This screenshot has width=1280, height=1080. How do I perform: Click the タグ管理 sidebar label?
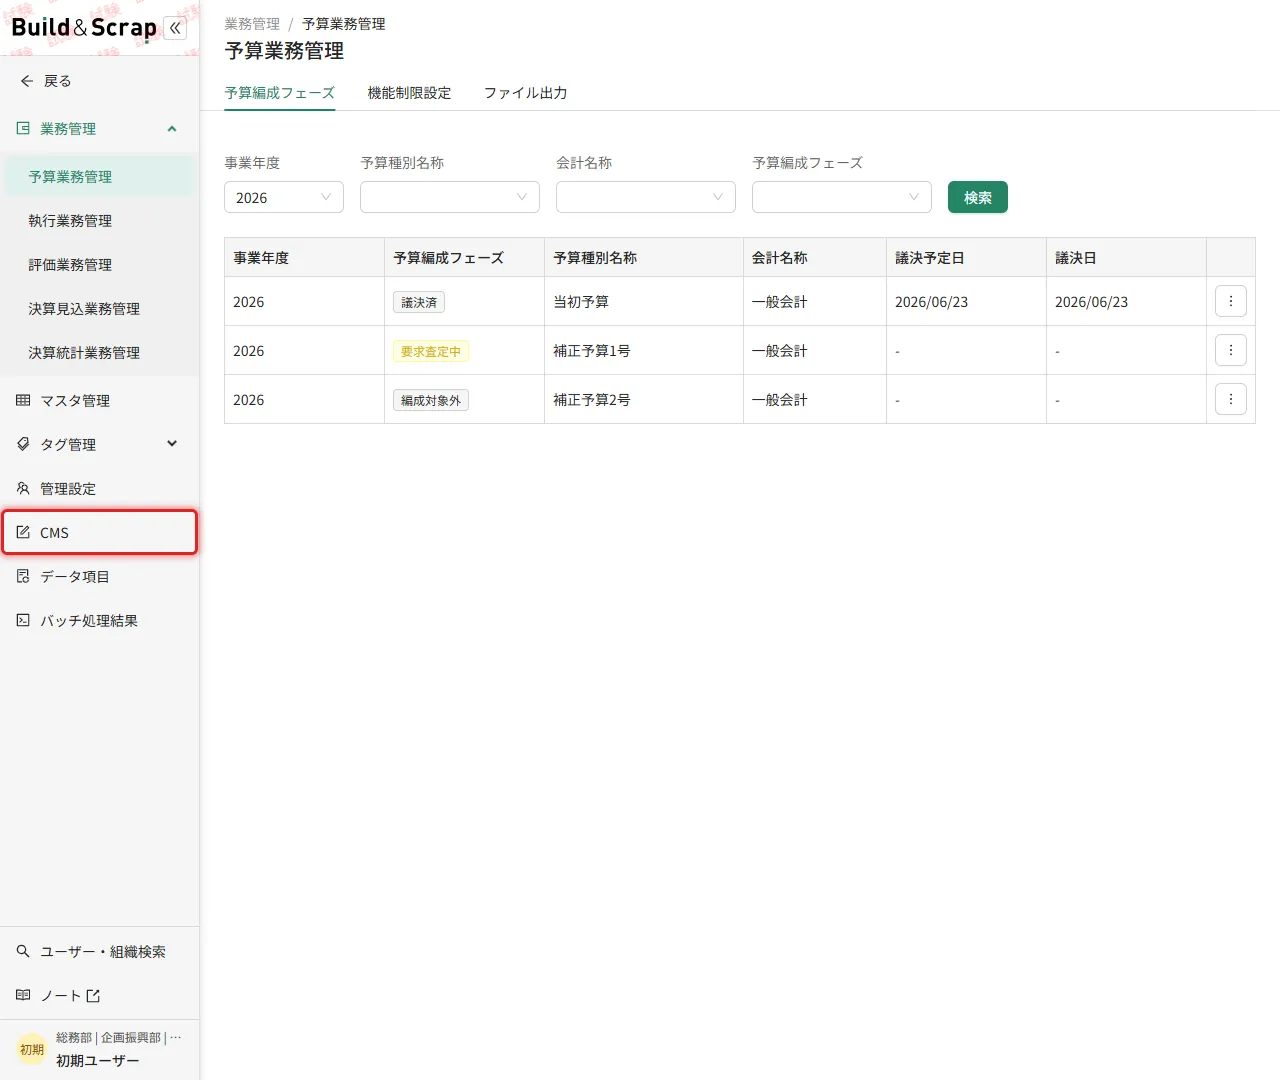(x=68, y=445)
